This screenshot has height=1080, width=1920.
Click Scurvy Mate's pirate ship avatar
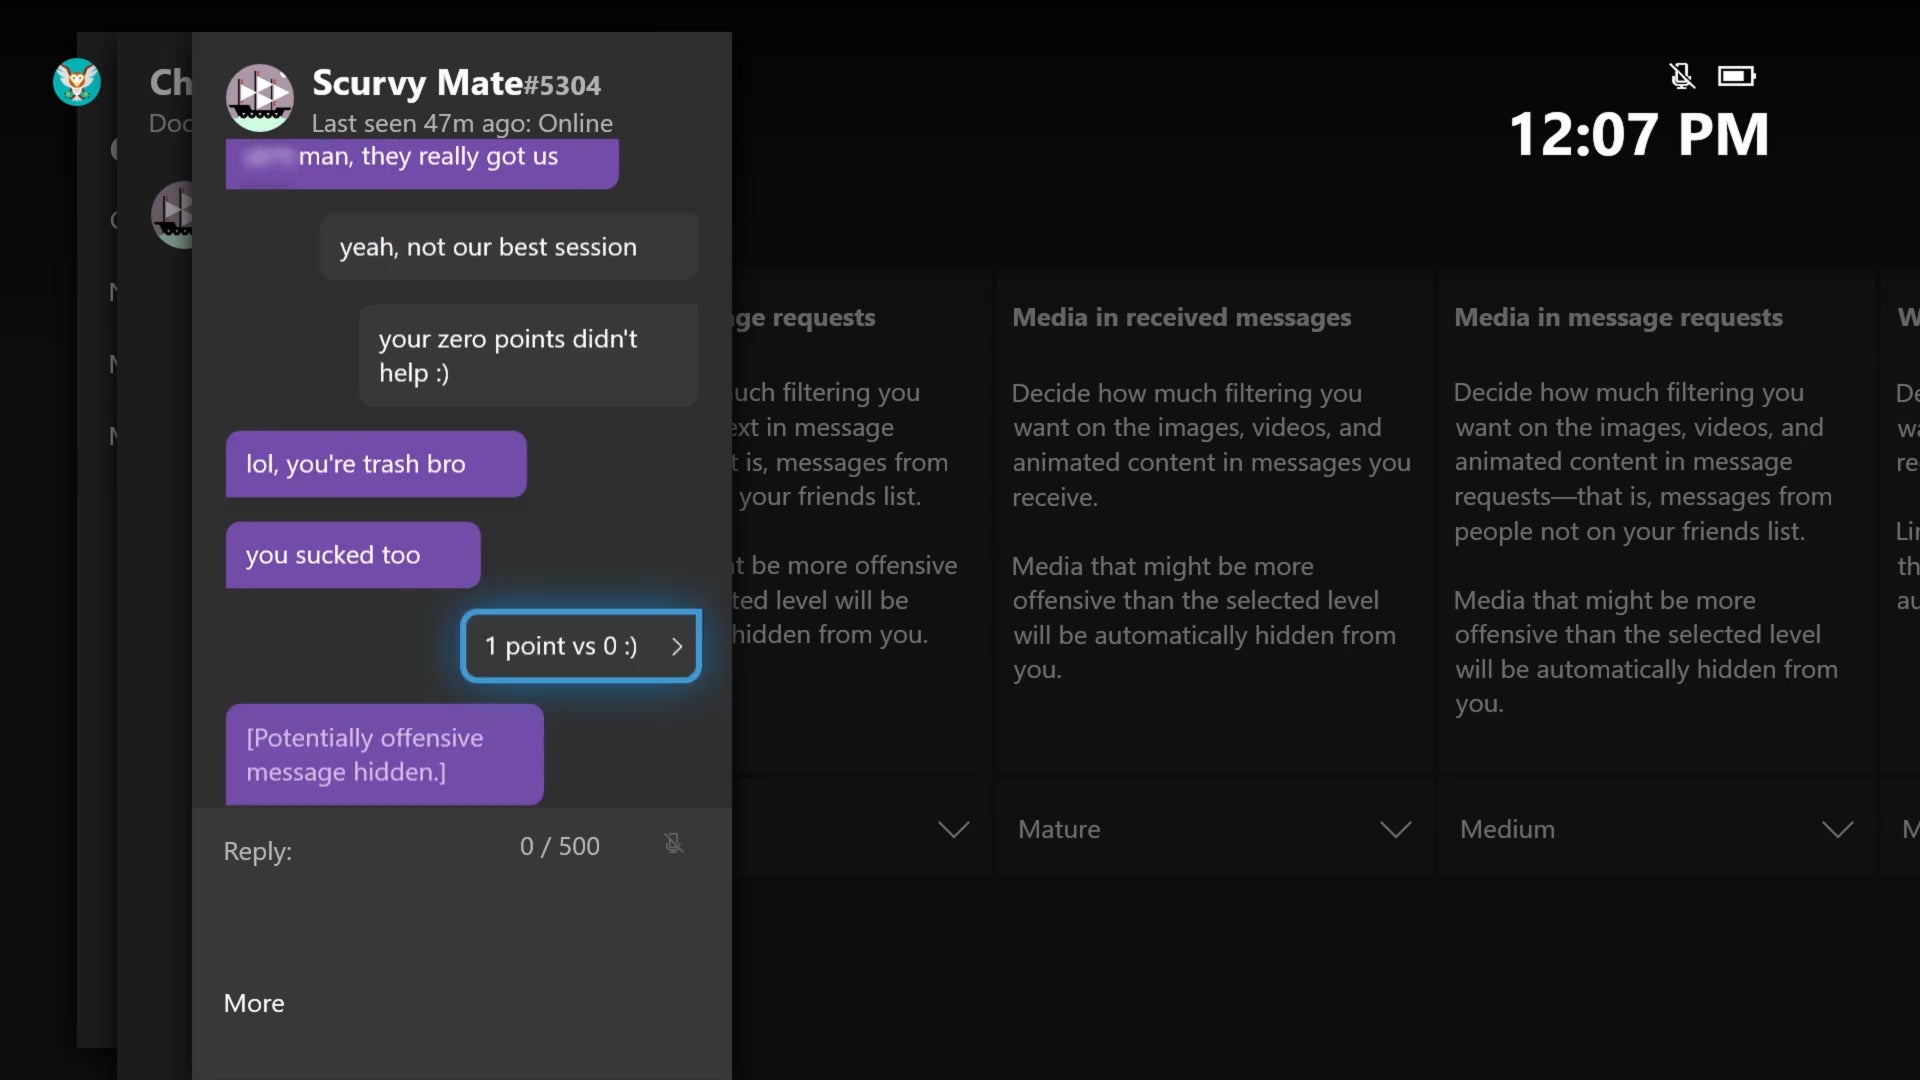click(x=260, y=97)
